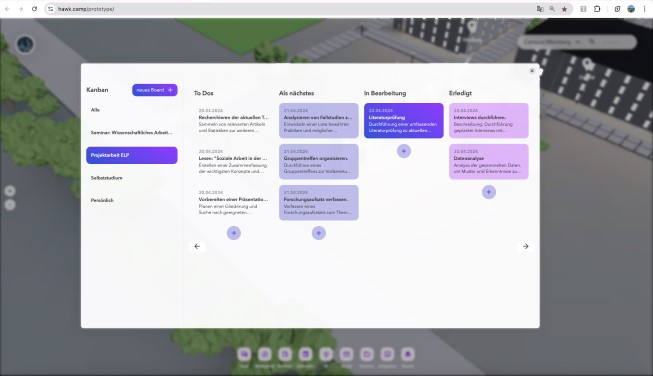Open the Recherchieren der aktuellen T... card

[234, 121]
